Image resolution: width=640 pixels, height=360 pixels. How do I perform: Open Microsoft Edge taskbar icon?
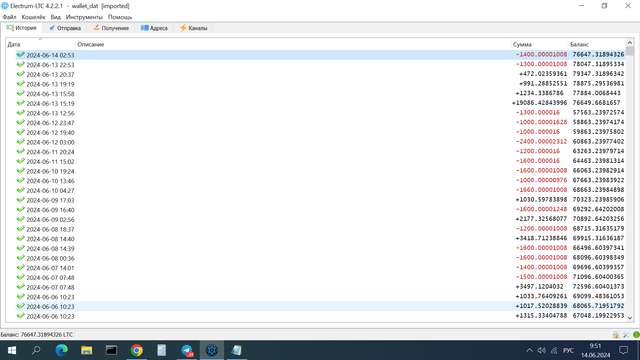62,350
